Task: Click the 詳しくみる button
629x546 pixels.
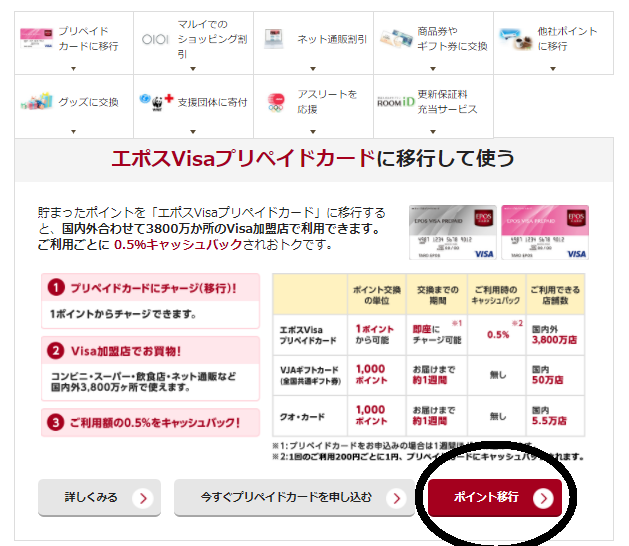Action: tap(99, 497)
